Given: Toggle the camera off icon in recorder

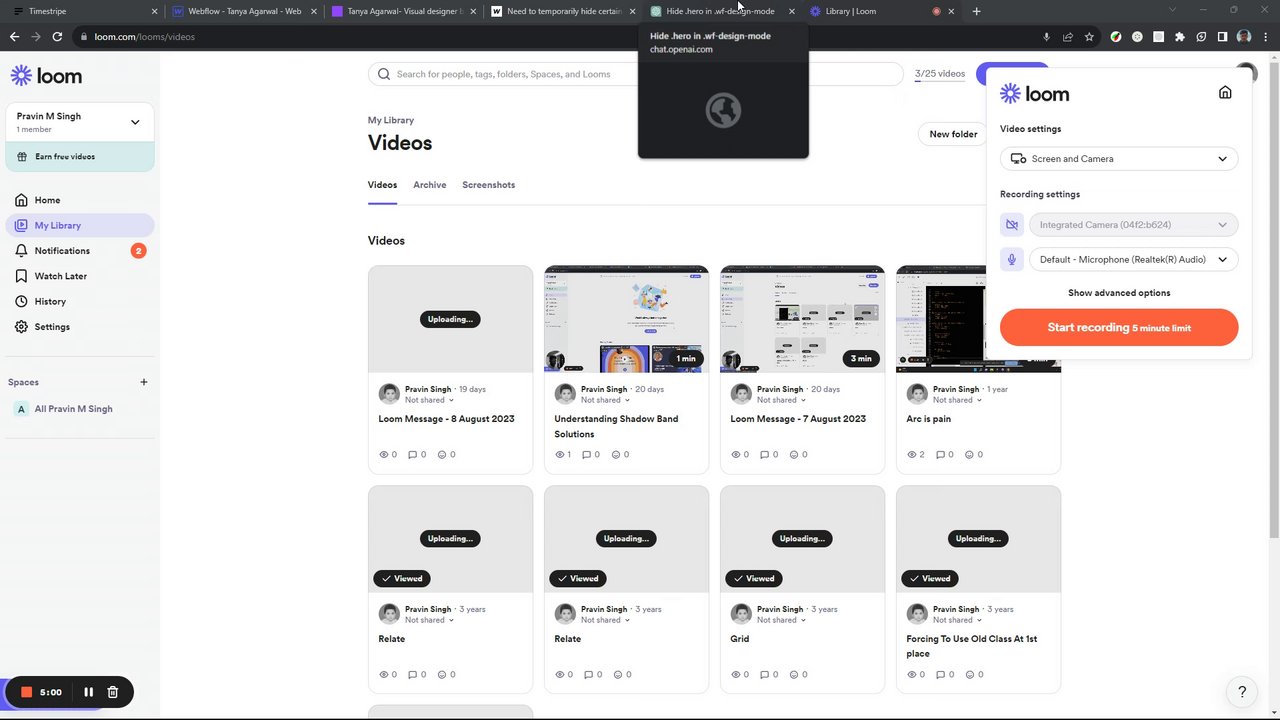Looking at the screenshot, I should pyautogui.click(x=1012, y=225).
